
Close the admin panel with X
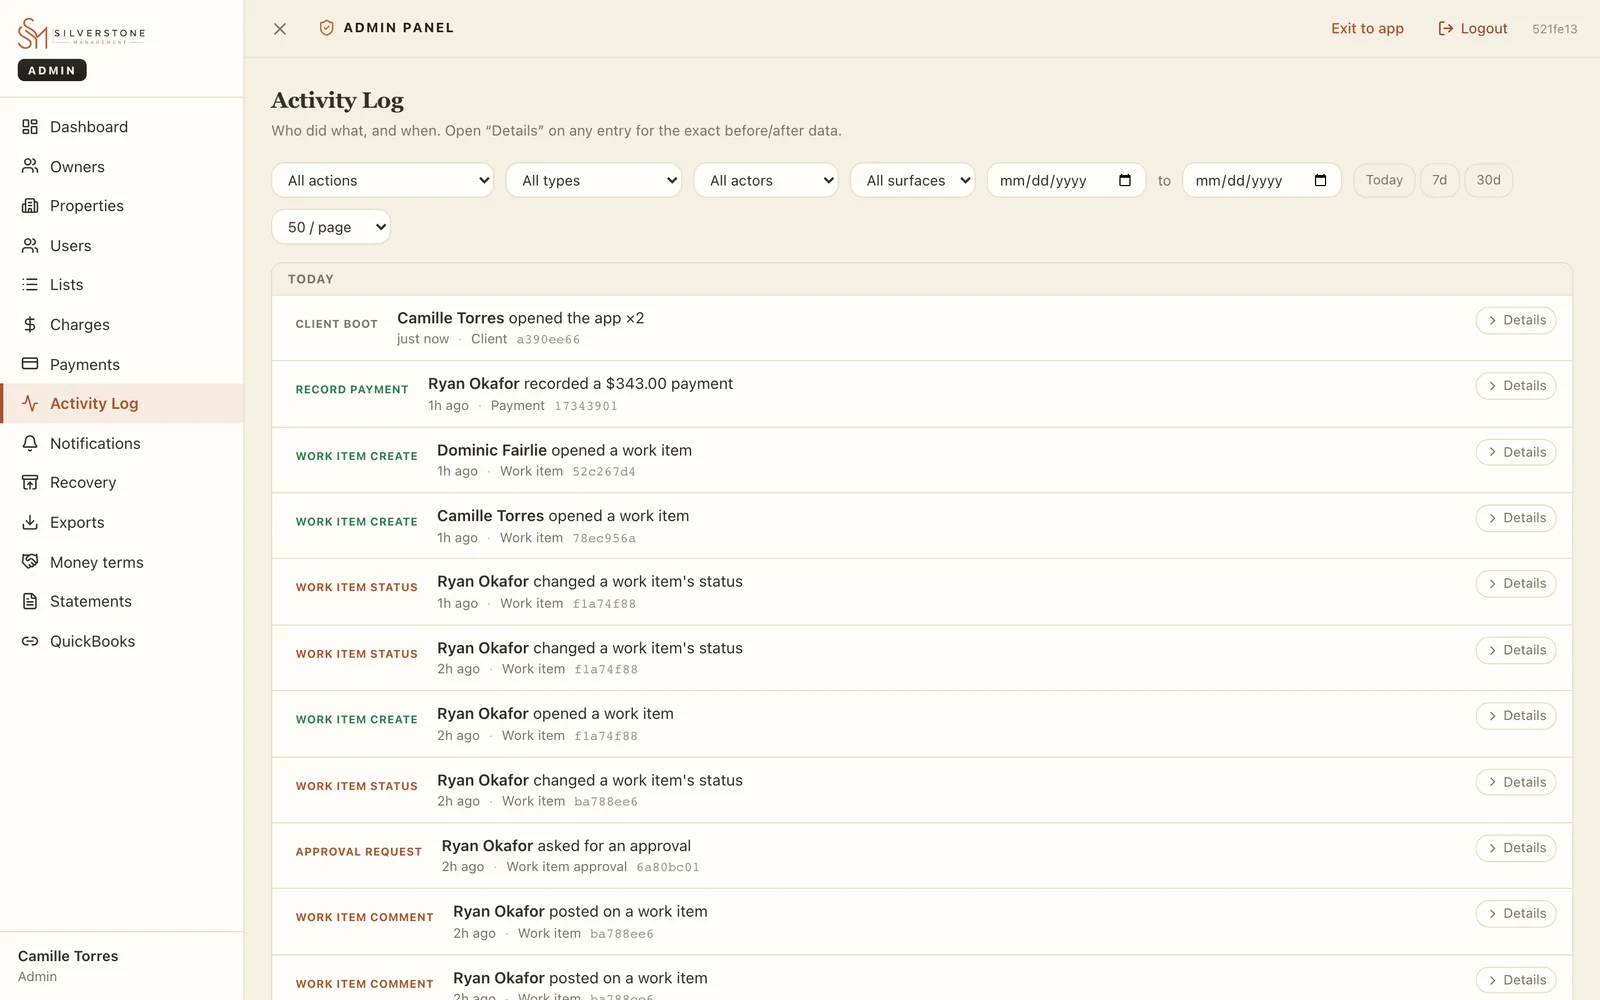[280, 29]
